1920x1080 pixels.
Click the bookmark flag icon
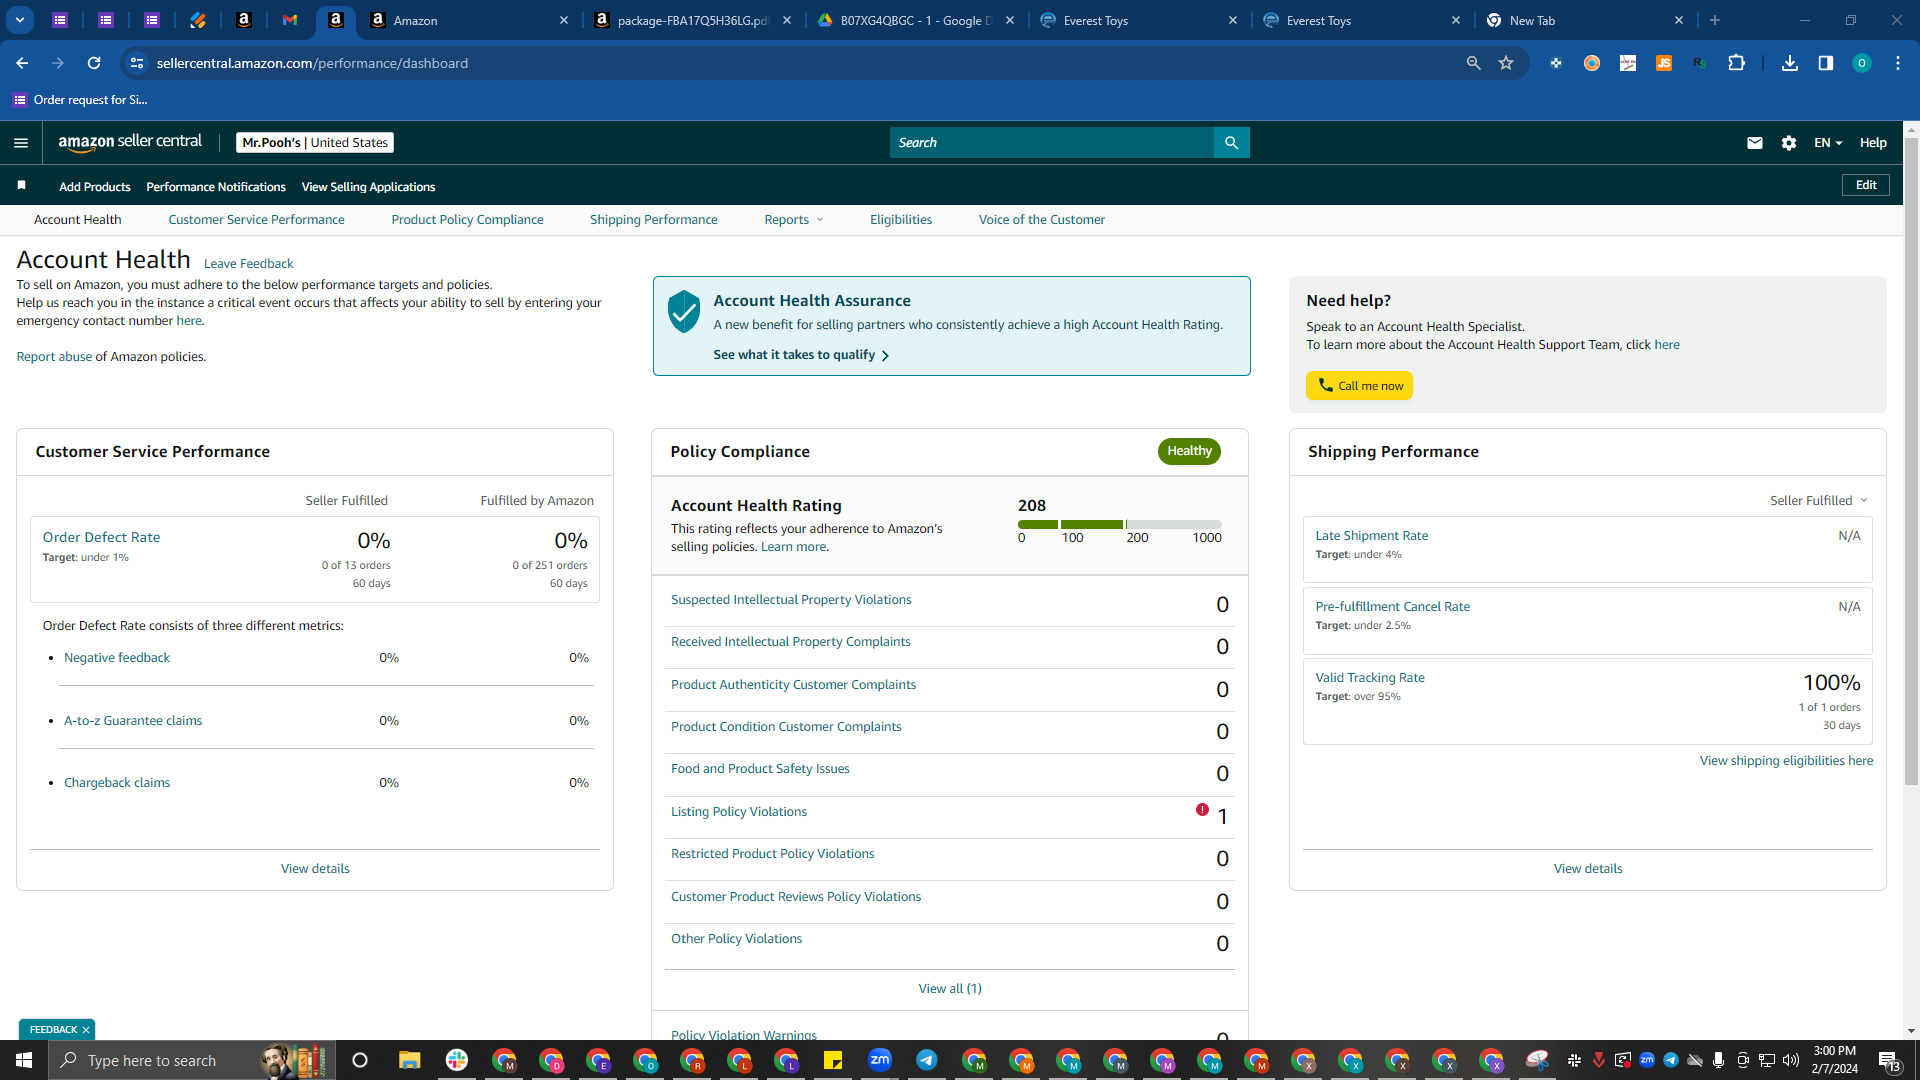tap(21, 186)
